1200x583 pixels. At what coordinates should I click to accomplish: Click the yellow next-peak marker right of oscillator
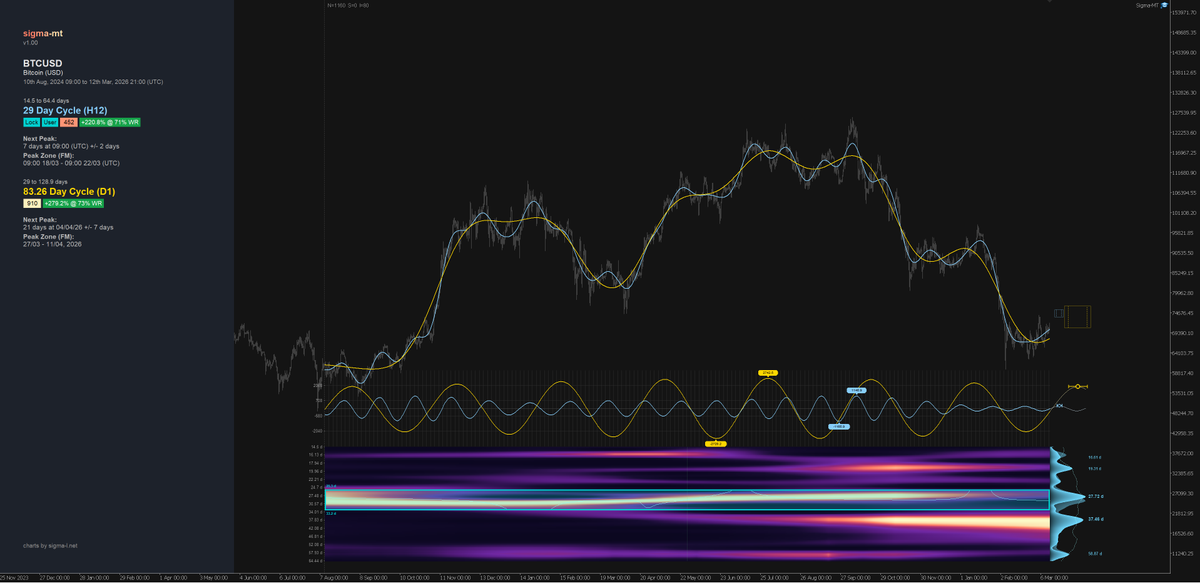[1077, 386]
